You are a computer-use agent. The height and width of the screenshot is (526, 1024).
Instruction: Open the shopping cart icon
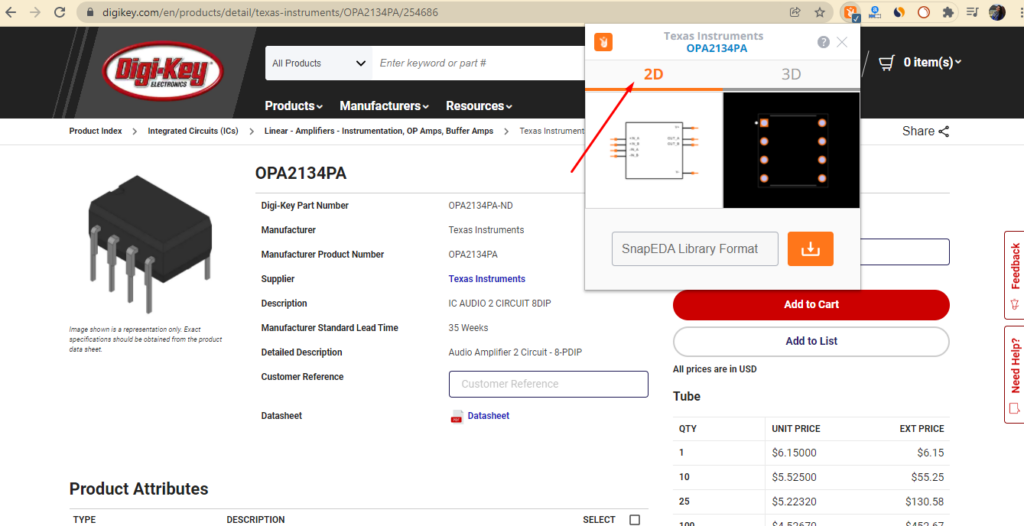pyautogui.click(x=886, y=63)
